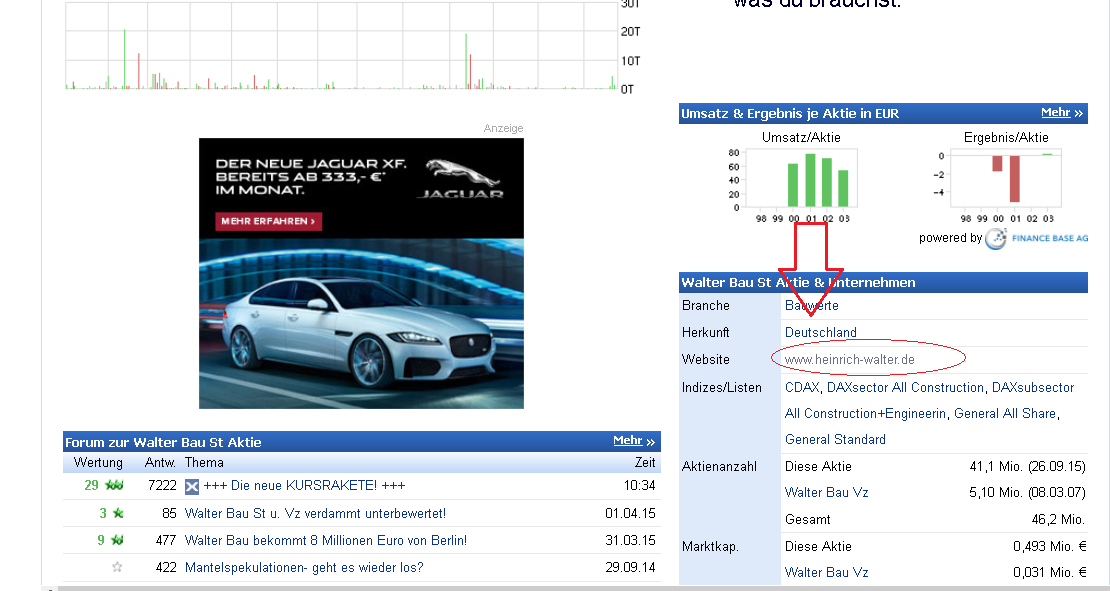Click green star beside rating 3
The image size is (1110, 591).
[x=118, y=513]
